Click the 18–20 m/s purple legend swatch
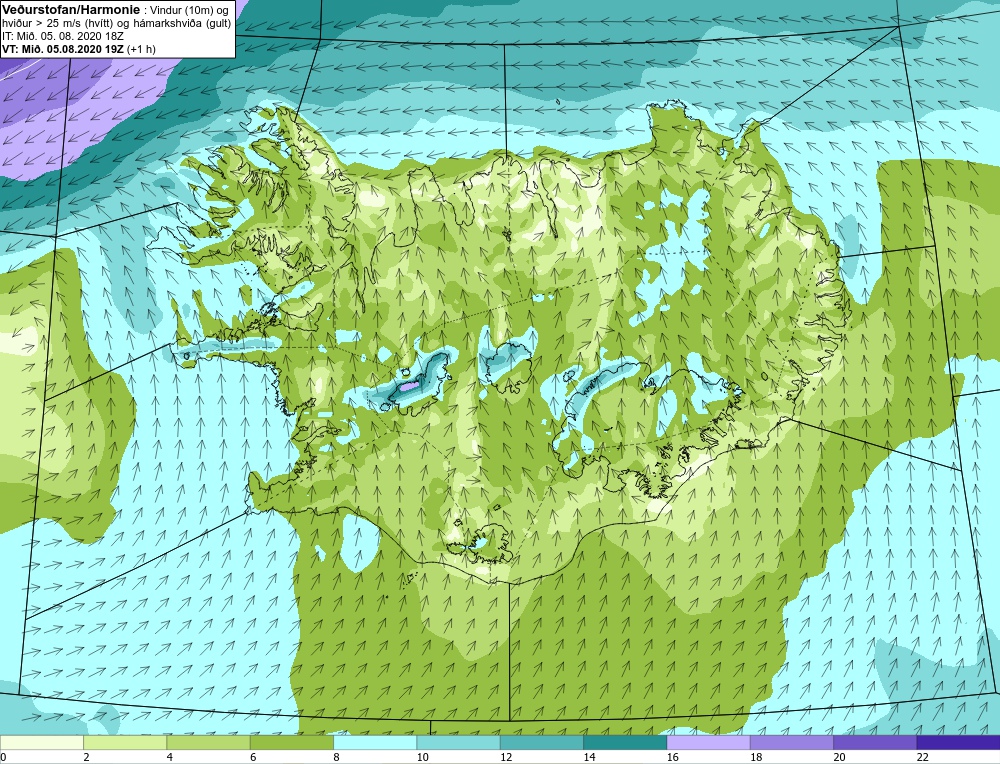 pyautogui.click(x=791, y=743)
